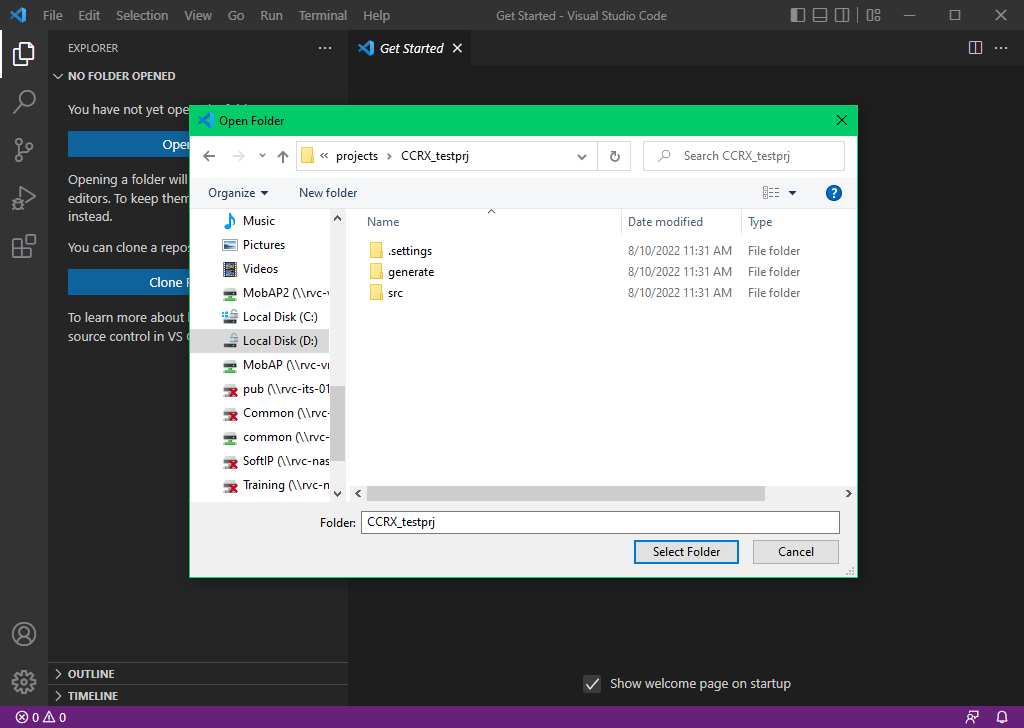Screen dimensions: 1024x728
Task: Switch to the Get Started tab
Action: [x=411, y=48]
